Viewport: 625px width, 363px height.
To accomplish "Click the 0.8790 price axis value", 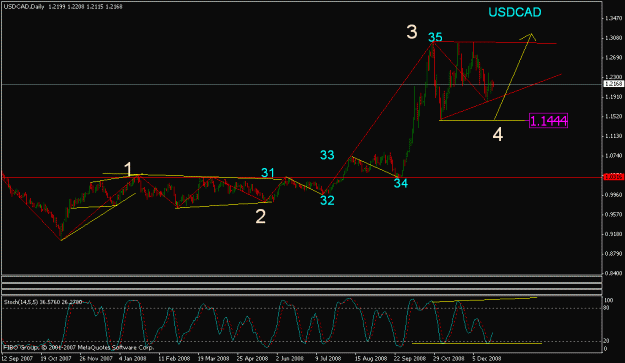I will (x=613, y=253).
